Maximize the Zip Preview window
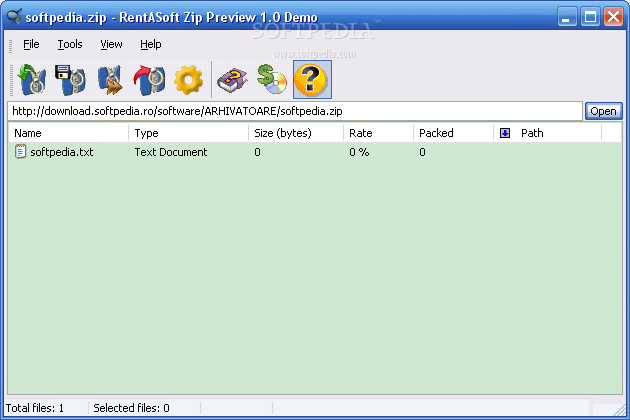The width and height of the screenshot is (630, 420). (x=590, y=17)
